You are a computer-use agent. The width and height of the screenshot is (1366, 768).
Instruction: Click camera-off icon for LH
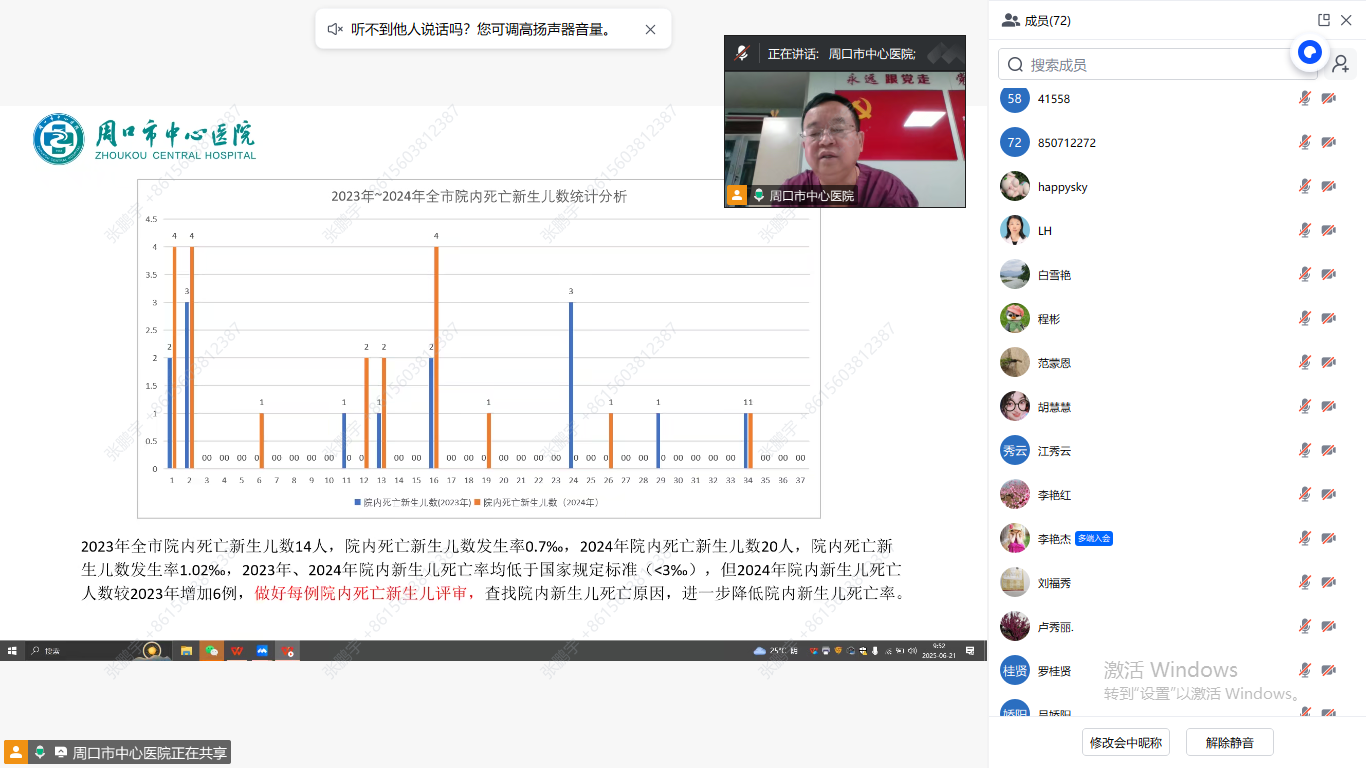(1328, 230)
